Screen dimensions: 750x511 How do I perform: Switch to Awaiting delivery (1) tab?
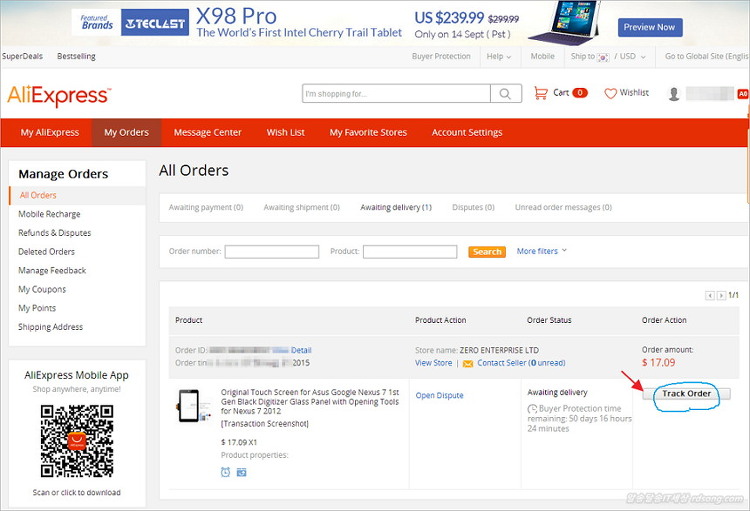(x=396, y=208)
